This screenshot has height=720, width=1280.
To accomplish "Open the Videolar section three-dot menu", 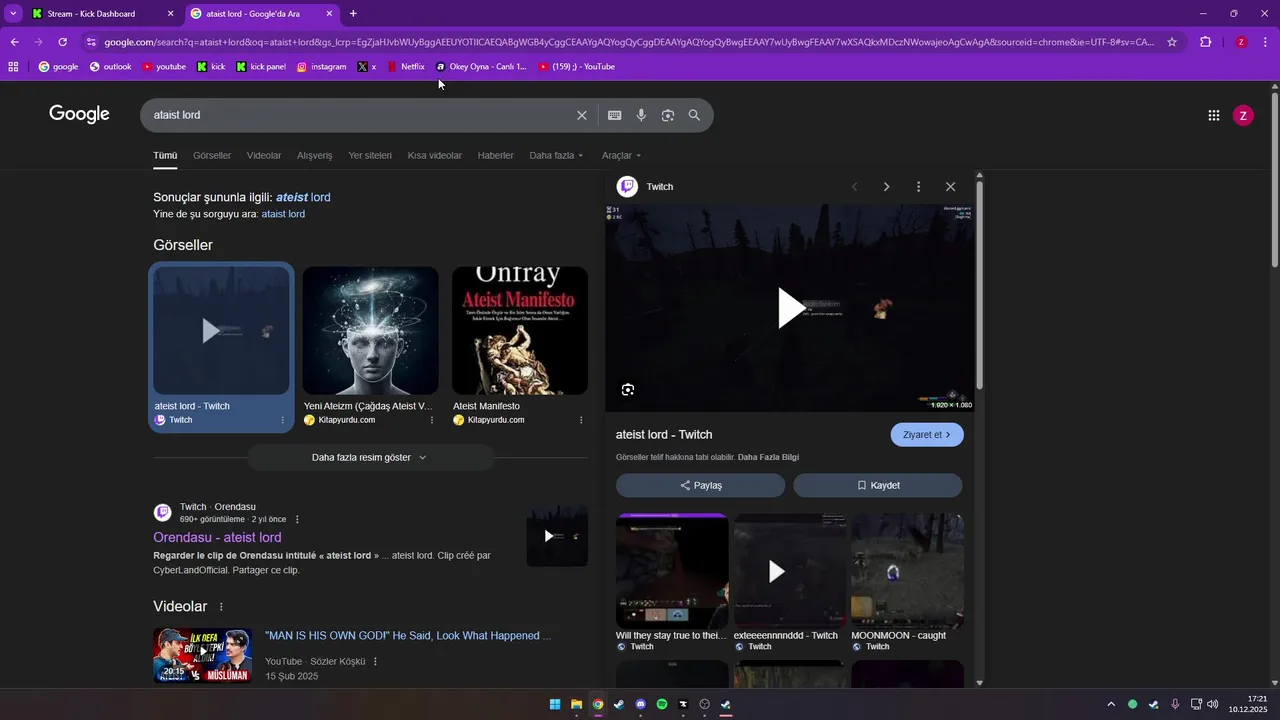I will tap(221, 607).
